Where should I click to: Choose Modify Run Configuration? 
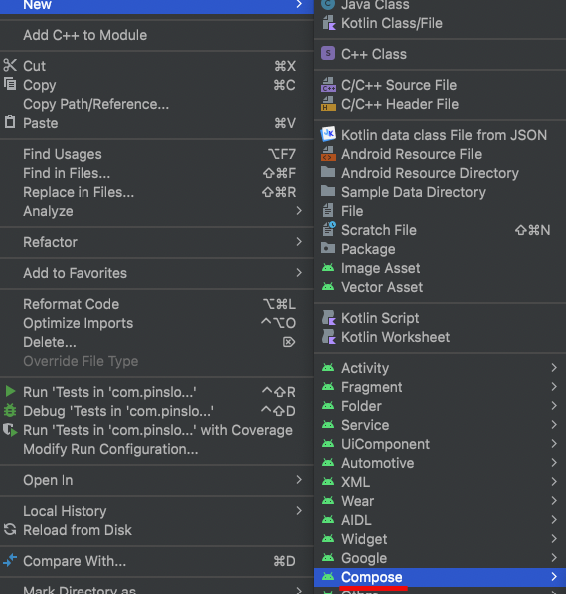pyautogui.click(x=111, y=449)
